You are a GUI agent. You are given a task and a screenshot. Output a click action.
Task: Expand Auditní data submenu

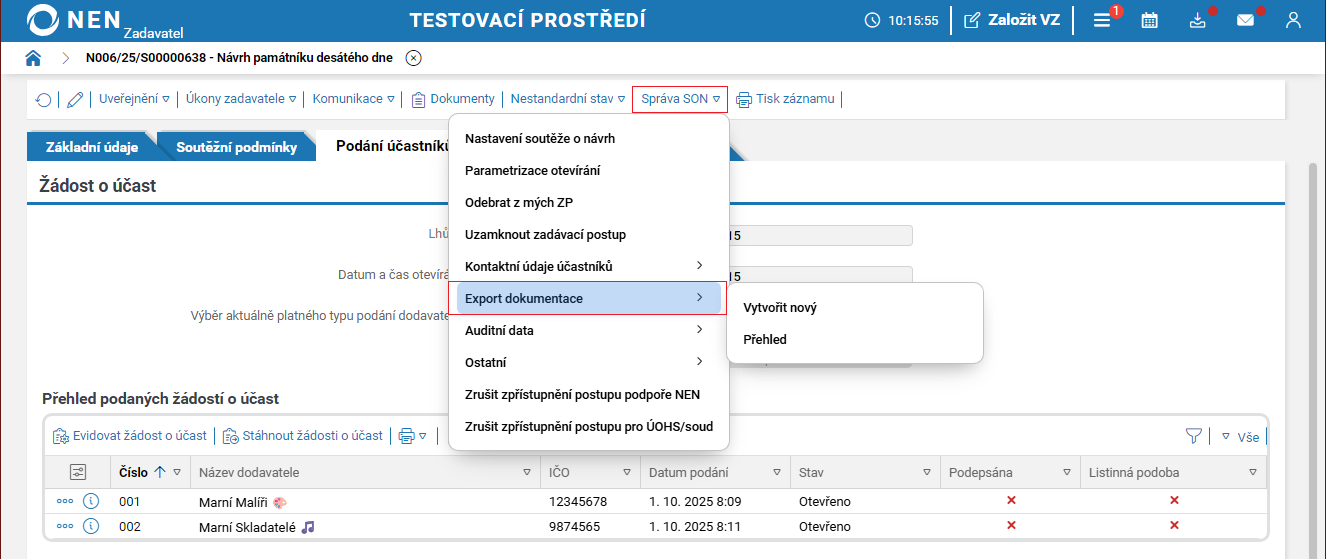coord(589,330)
